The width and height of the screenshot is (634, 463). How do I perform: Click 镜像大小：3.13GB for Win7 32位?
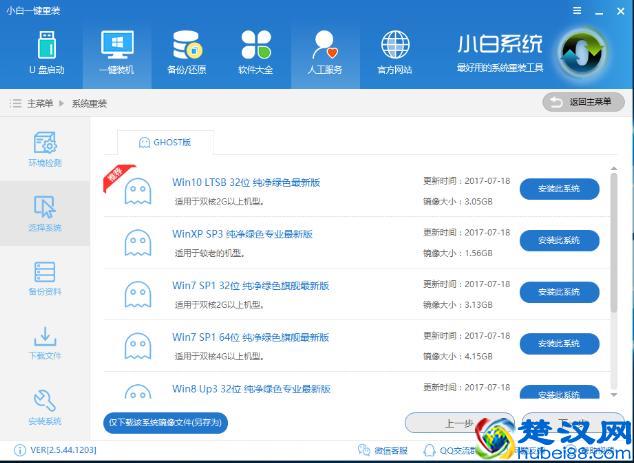pos(458,305)
